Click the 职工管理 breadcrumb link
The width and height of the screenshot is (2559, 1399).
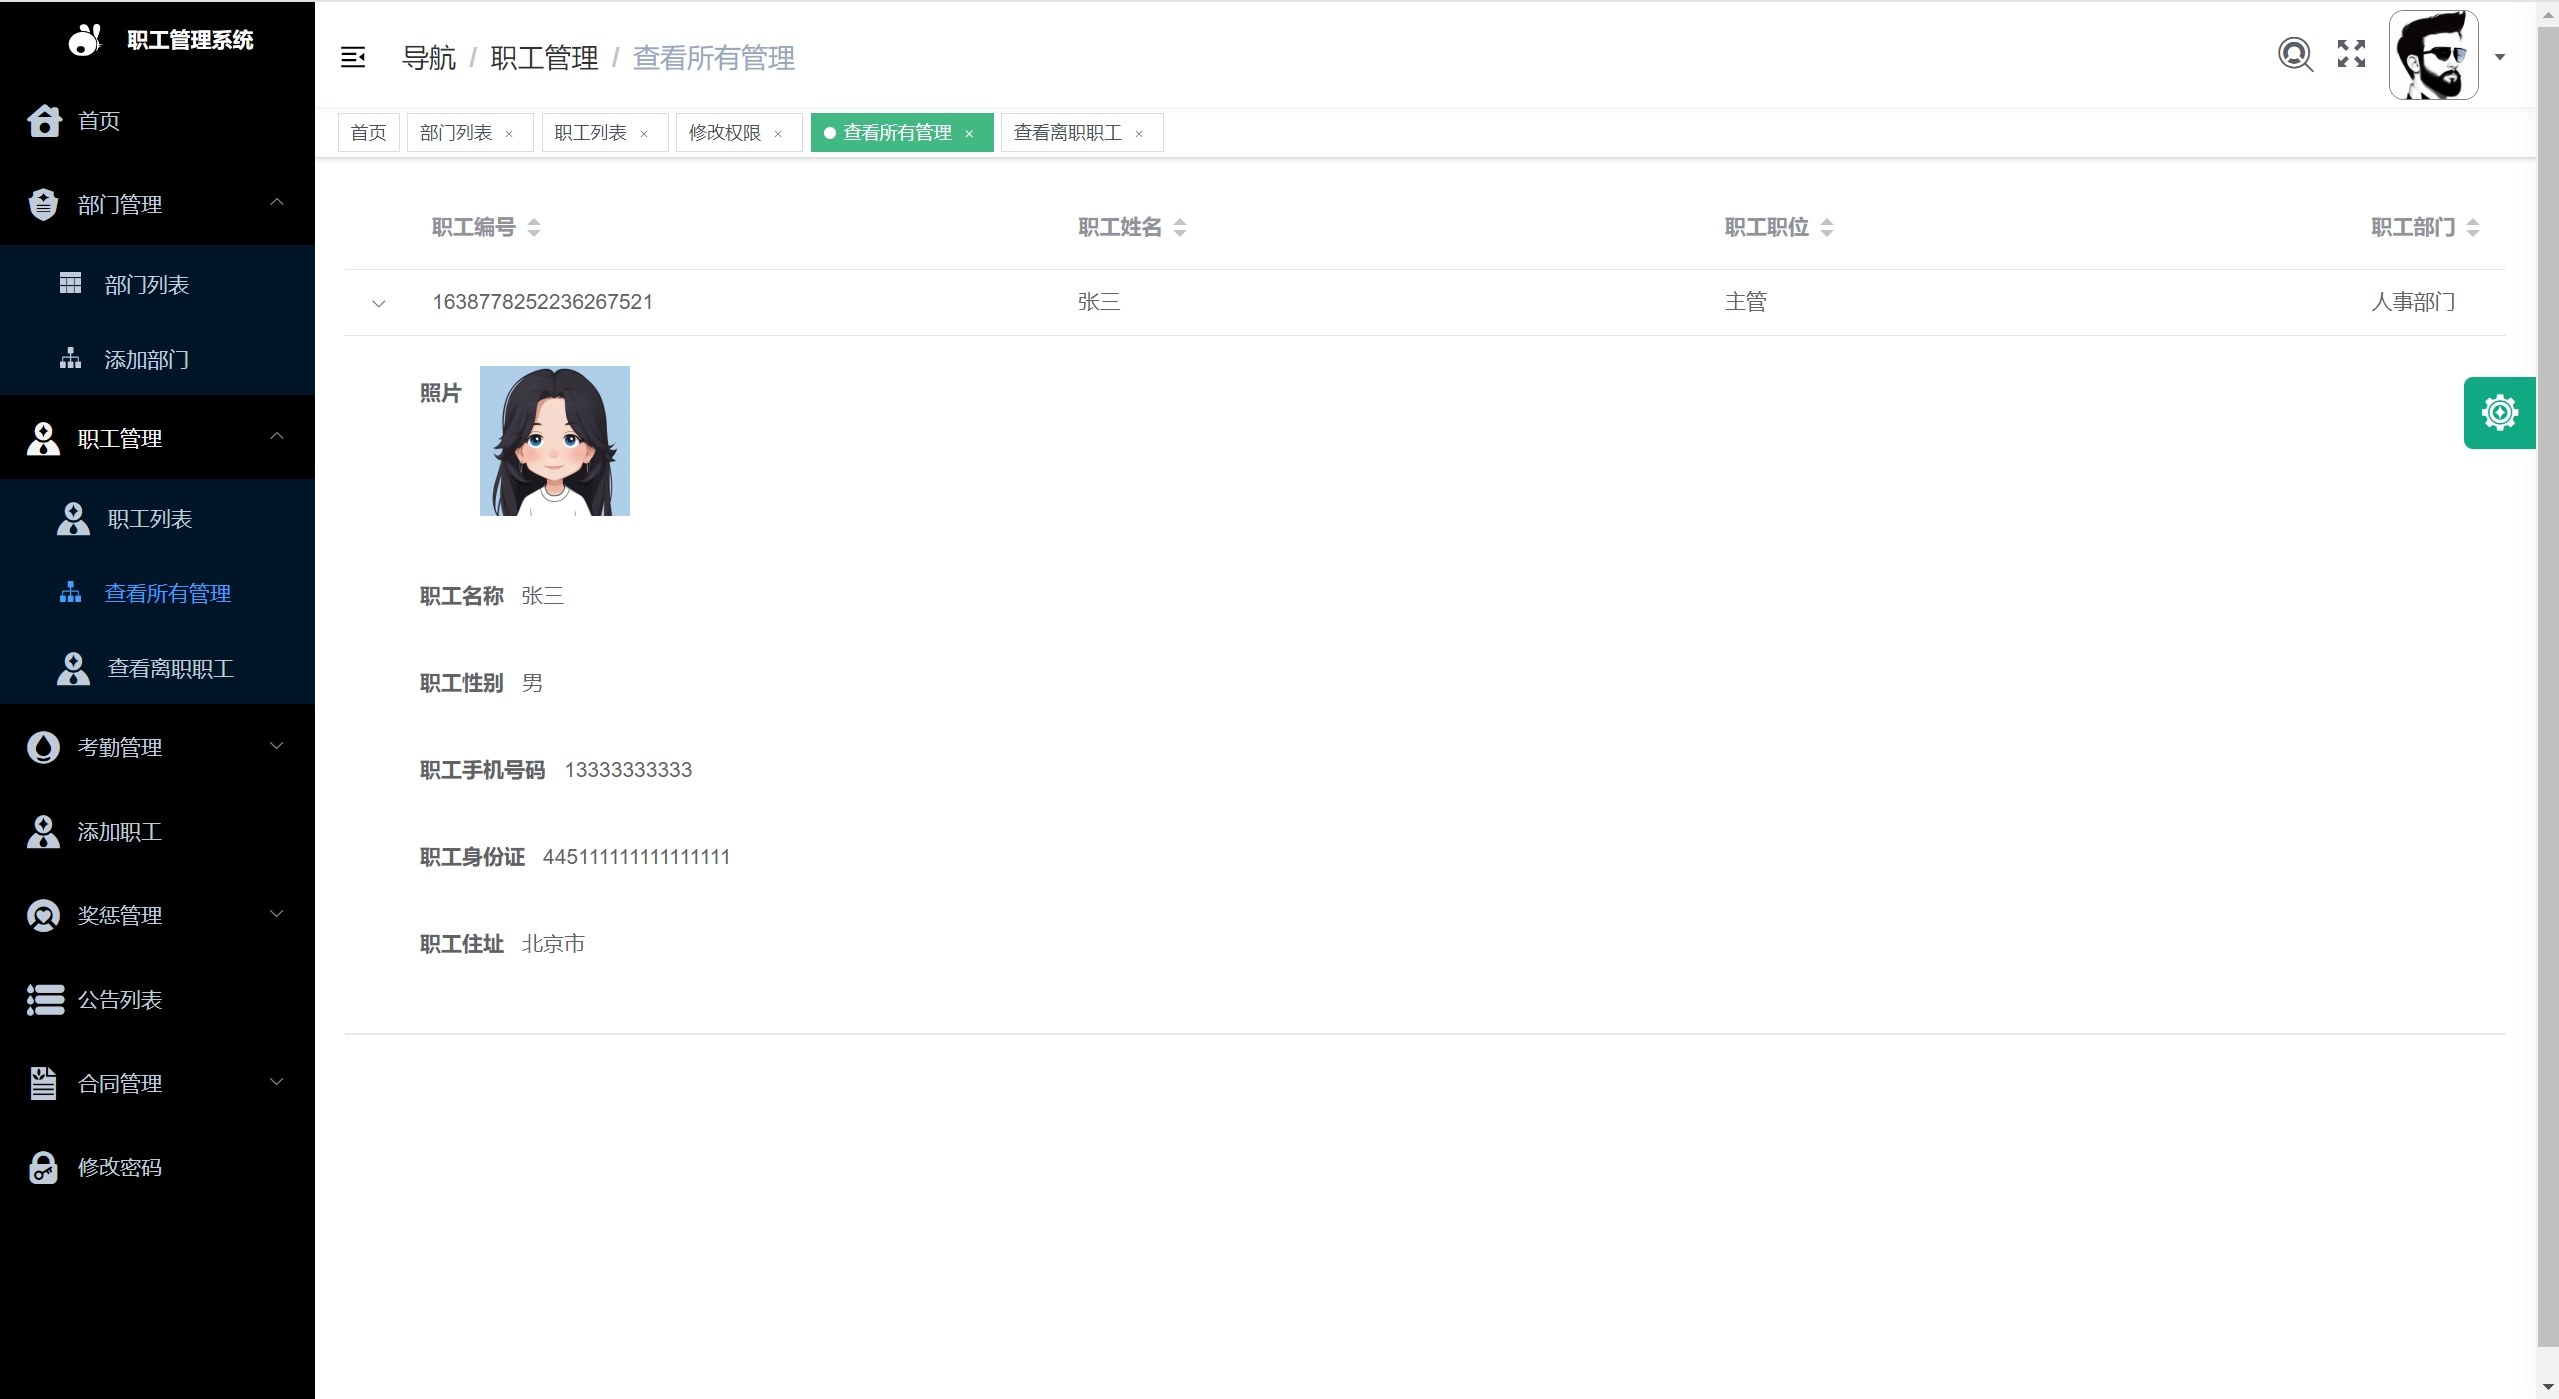[x=544, y=58]
